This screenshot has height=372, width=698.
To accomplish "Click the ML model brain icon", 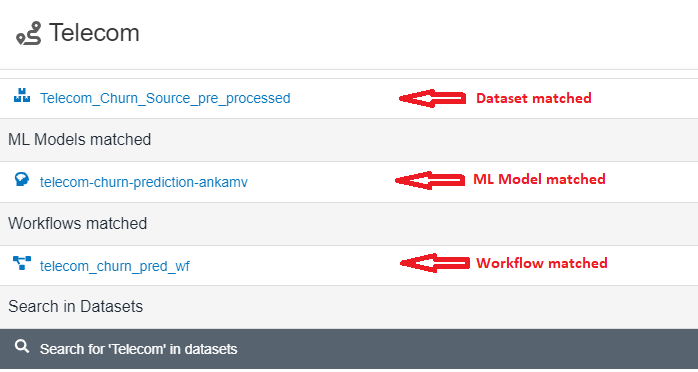I will tap(22, 179).
